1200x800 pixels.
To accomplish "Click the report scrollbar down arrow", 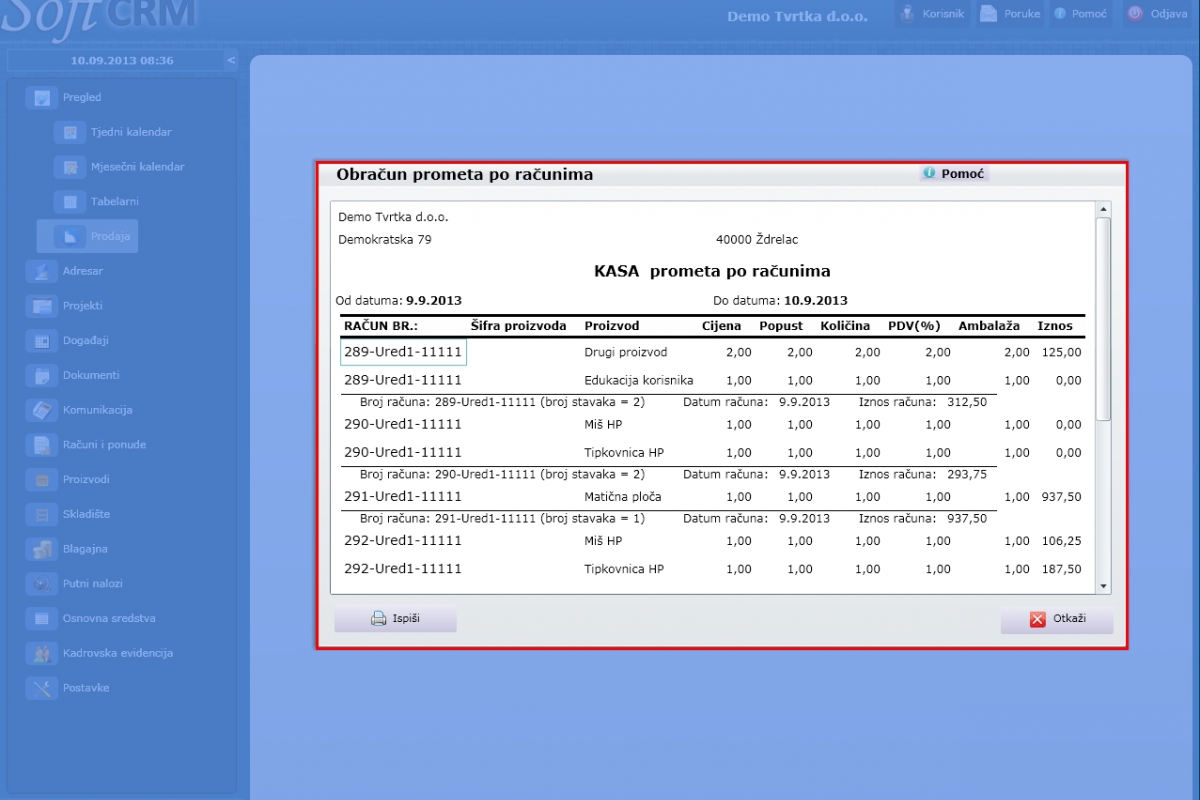I will (1104, 587).
